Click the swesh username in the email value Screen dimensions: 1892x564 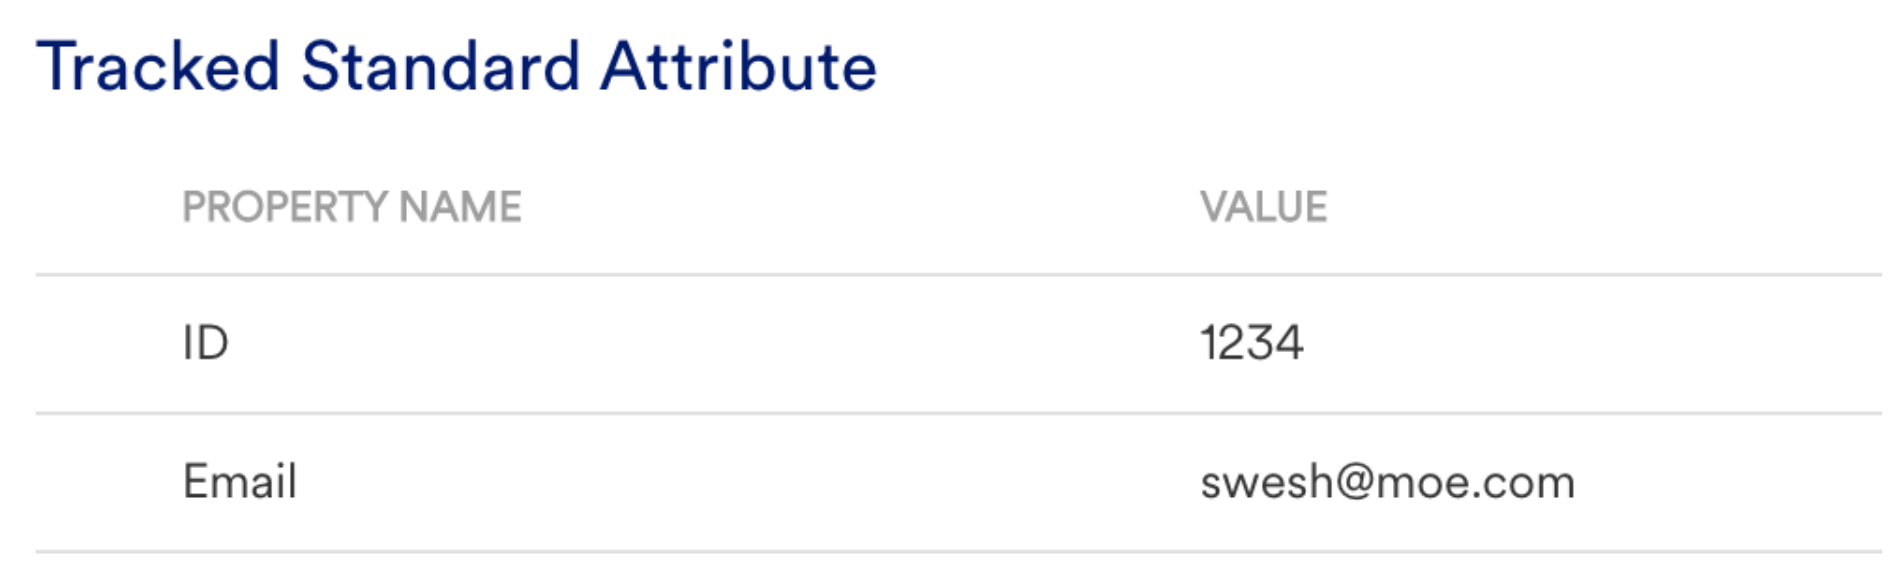[1266, 483]
